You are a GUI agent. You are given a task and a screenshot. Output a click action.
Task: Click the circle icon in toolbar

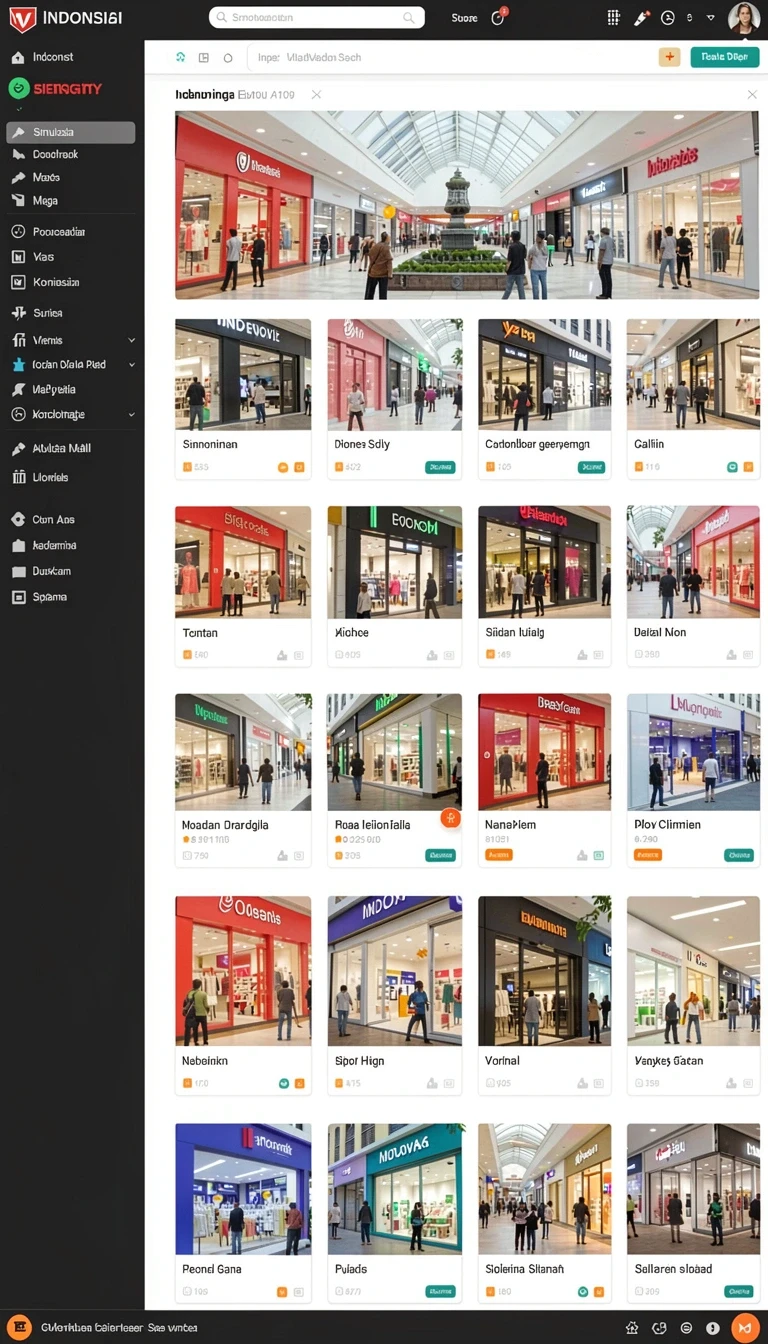click(x=228, y=58)
